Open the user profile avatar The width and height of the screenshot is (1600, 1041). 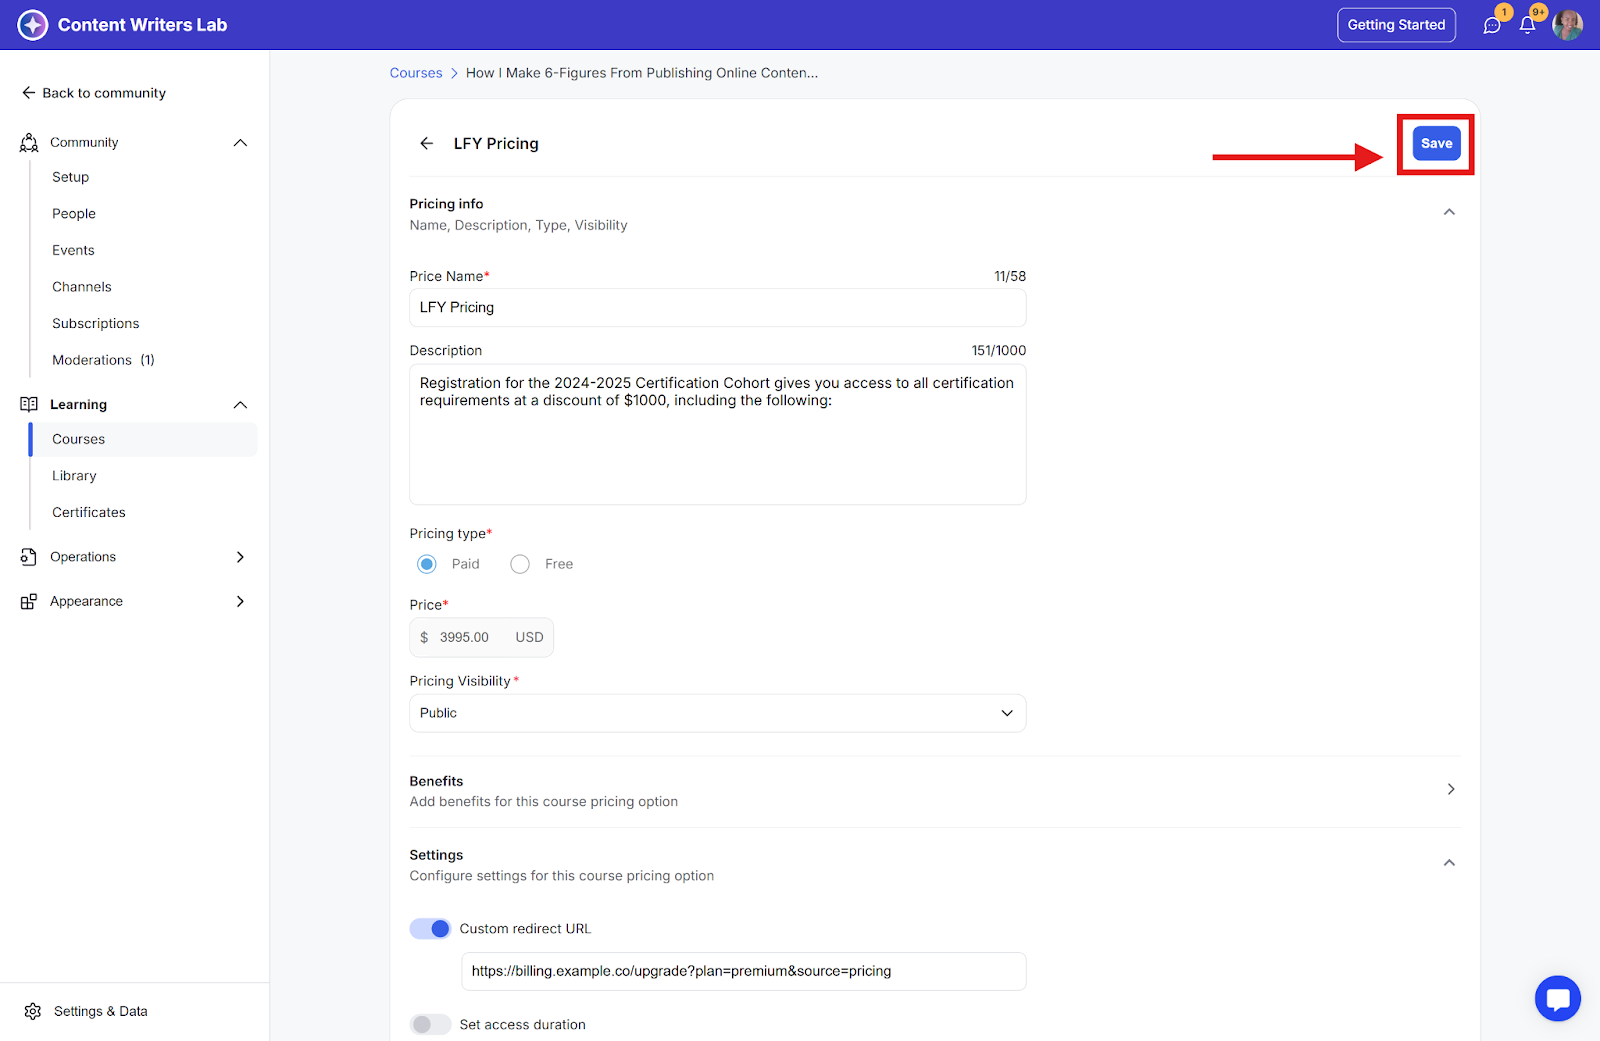click(x=1567, y=25)
